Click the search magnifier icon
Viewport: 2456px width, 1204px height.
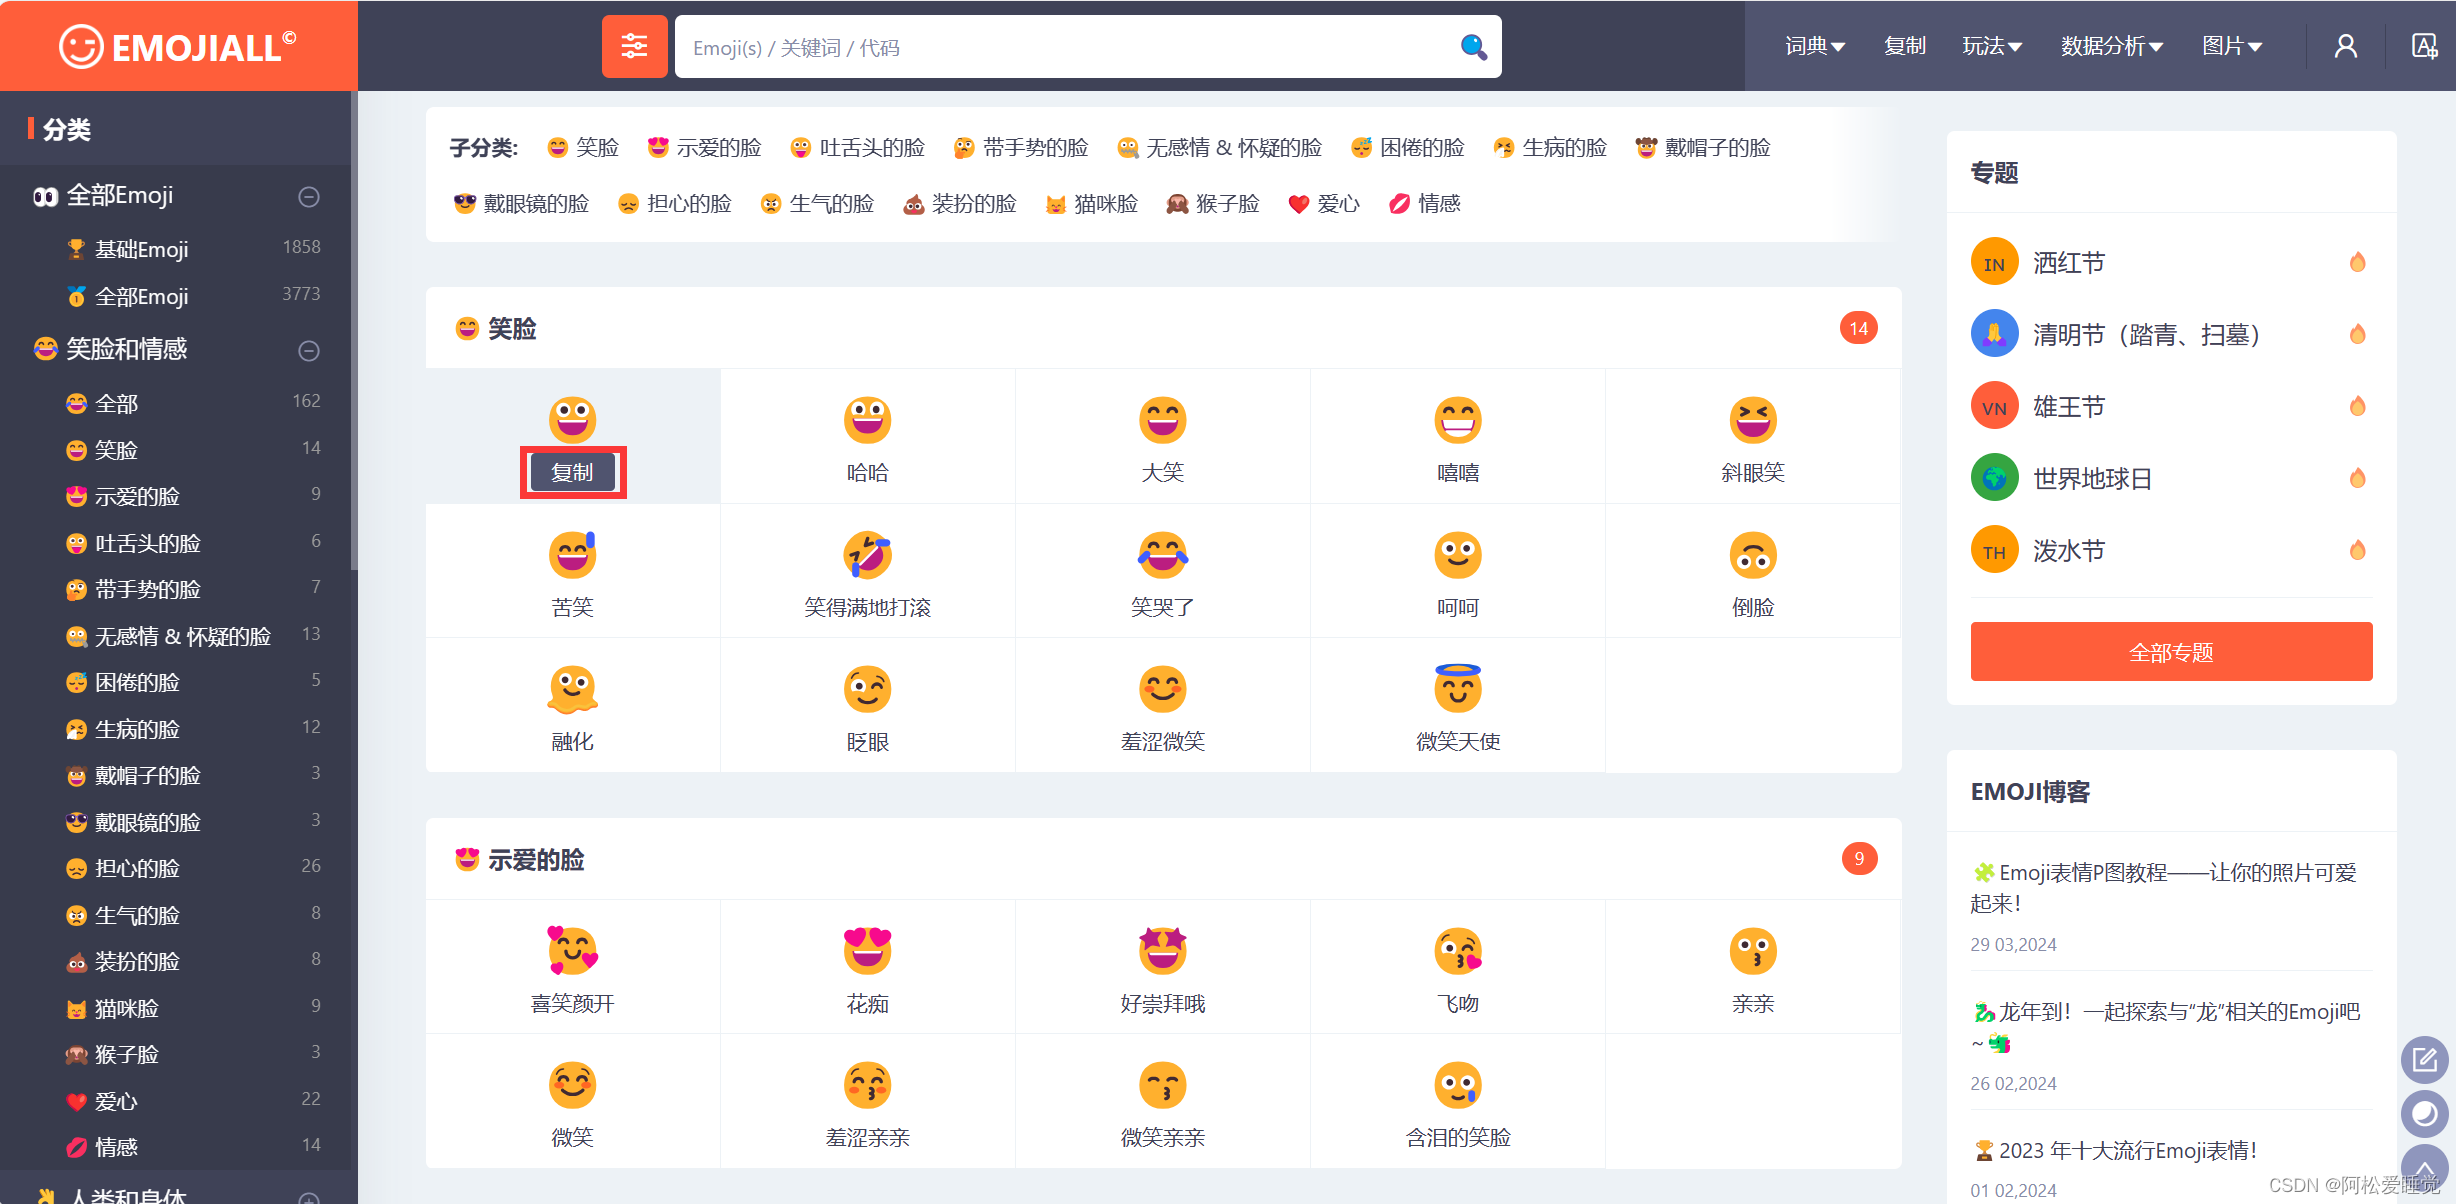pyautogui.click(x=1472, y=47)
